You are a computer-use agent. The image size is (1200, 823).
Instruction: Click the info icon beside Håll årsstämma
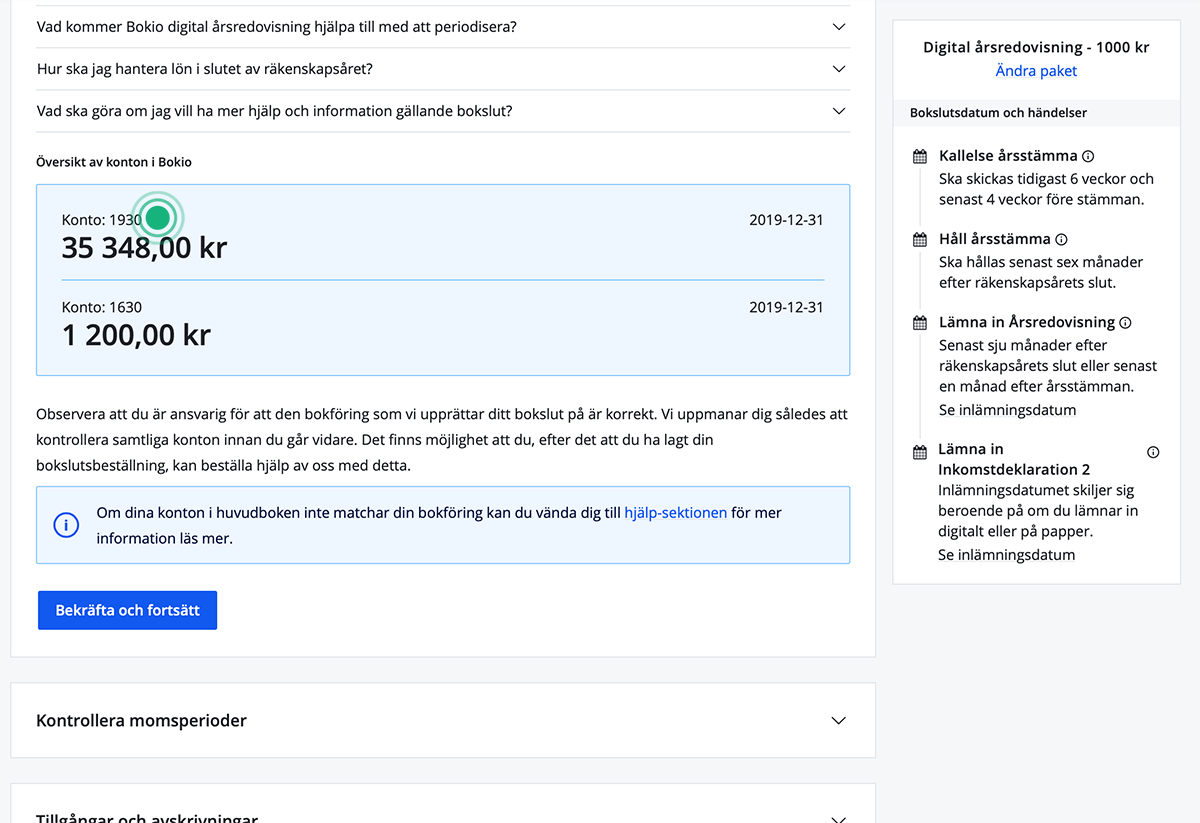(x=1061, y=240)
